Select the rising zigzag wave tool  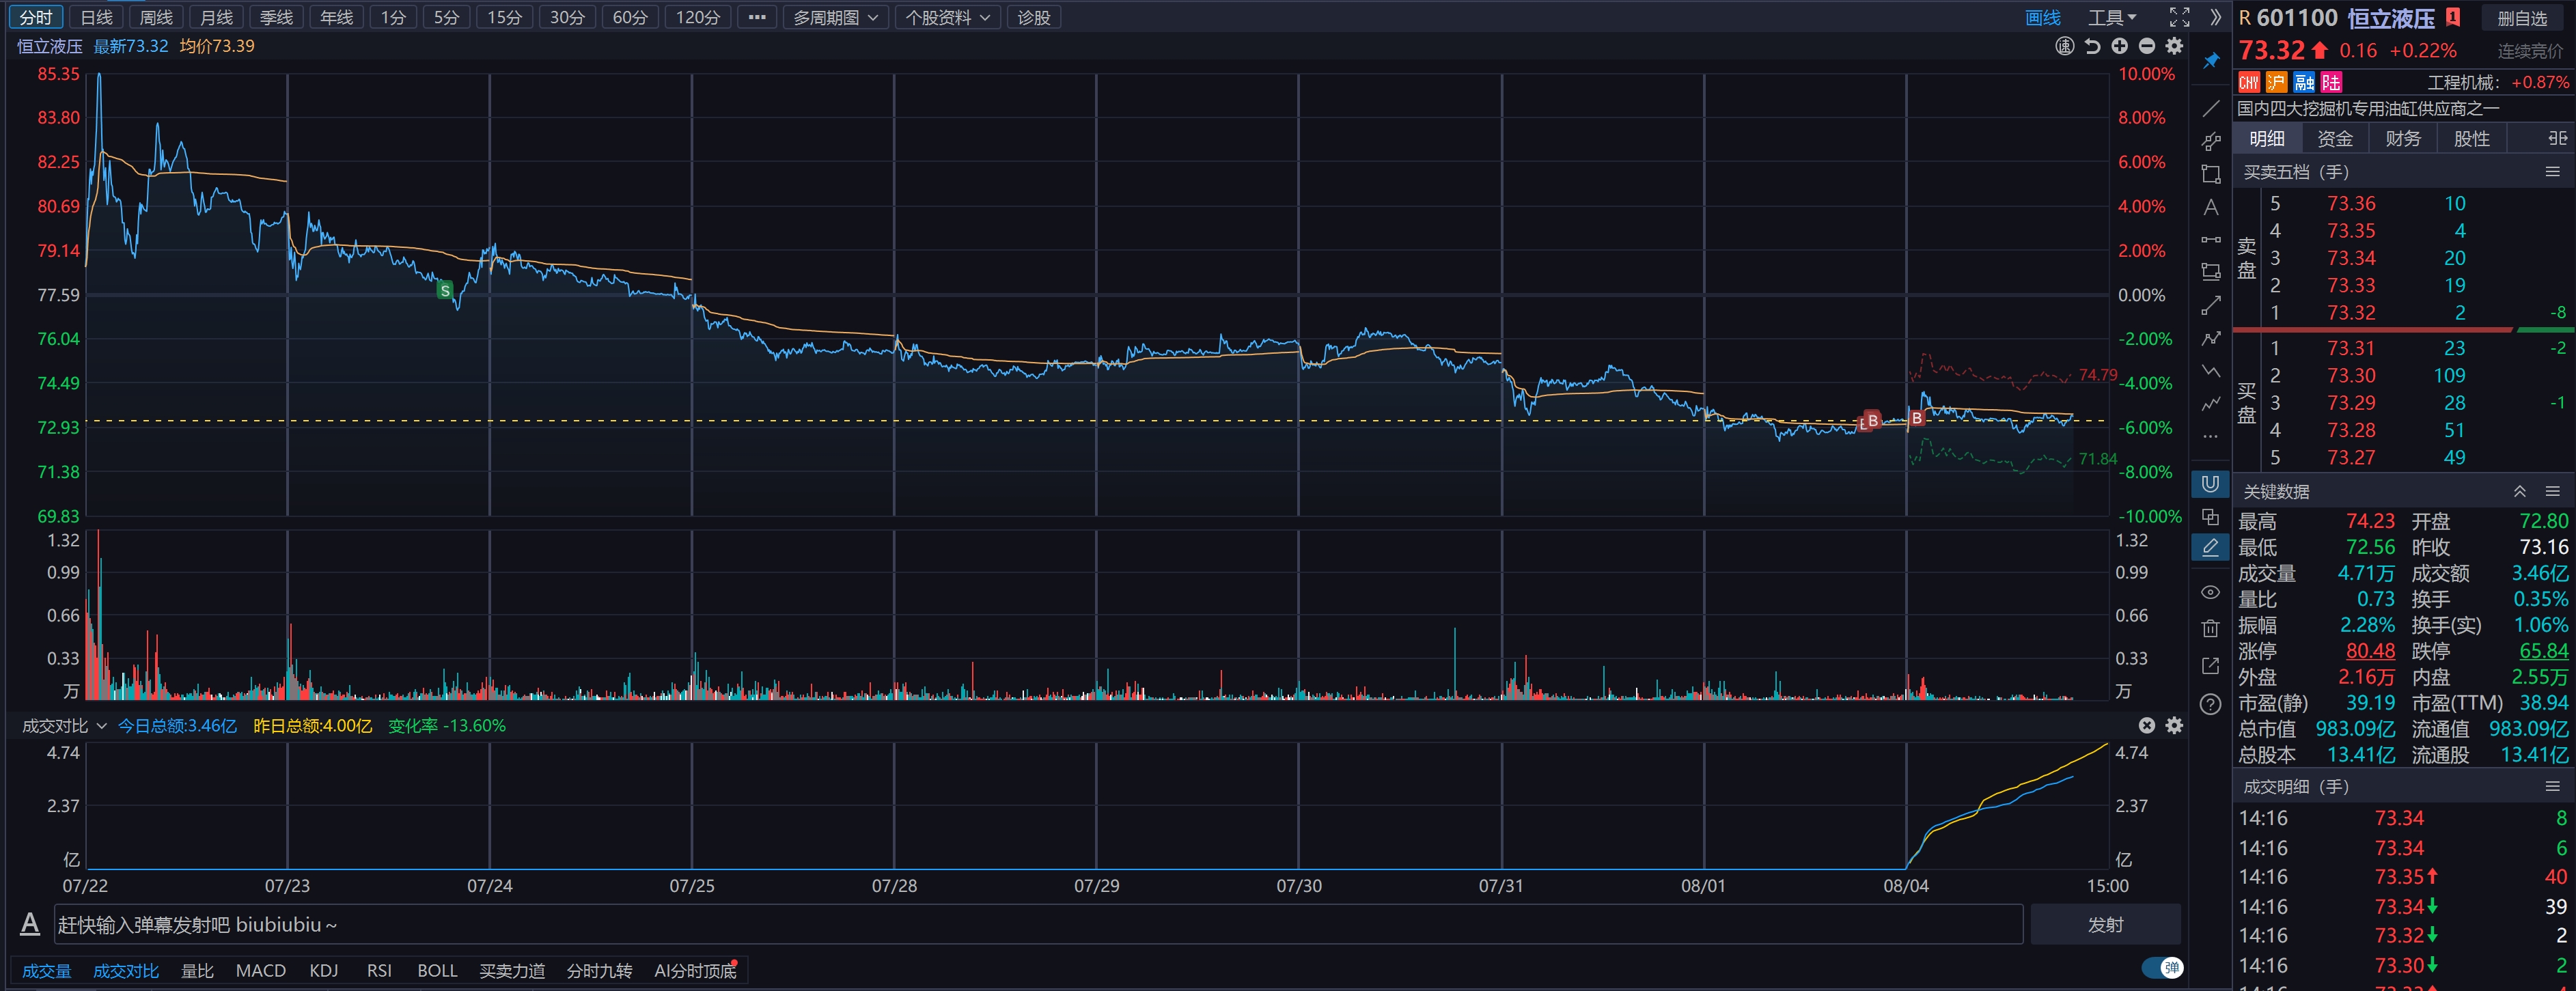point(2211,404)
